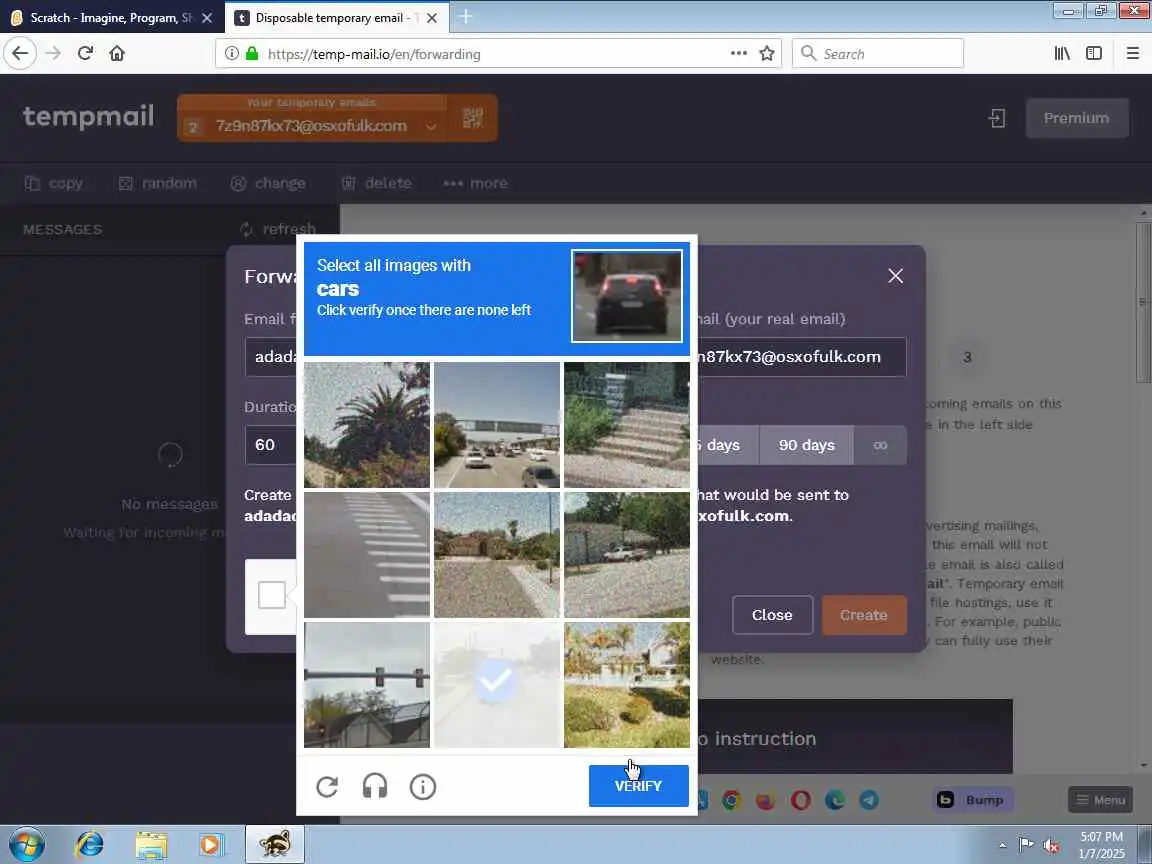This screenshot has height=864, width=1152.
Task: Select the Disposable temporary email tab
Action: [x=336, y=18]
